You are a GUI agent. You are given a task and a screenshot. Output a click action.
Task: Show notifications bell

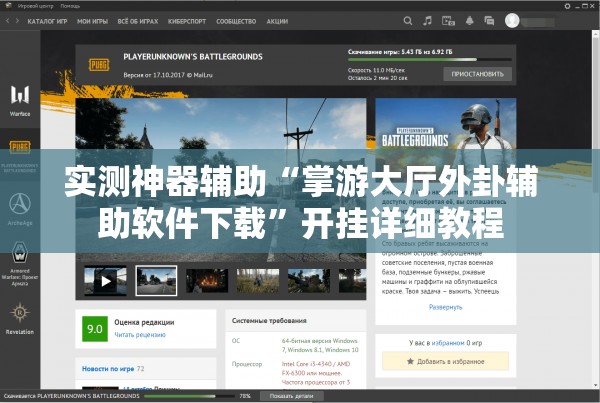[470, 21]
